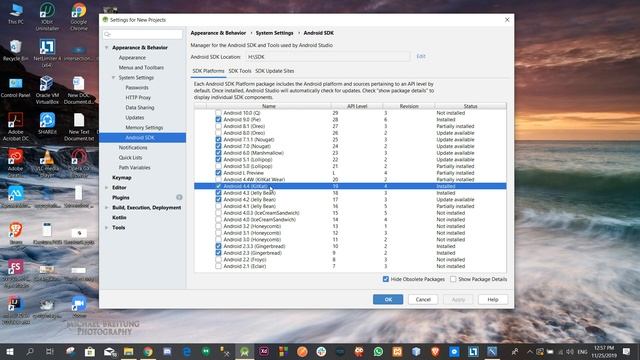Select Notifications in settings tree

click(133, 148)
